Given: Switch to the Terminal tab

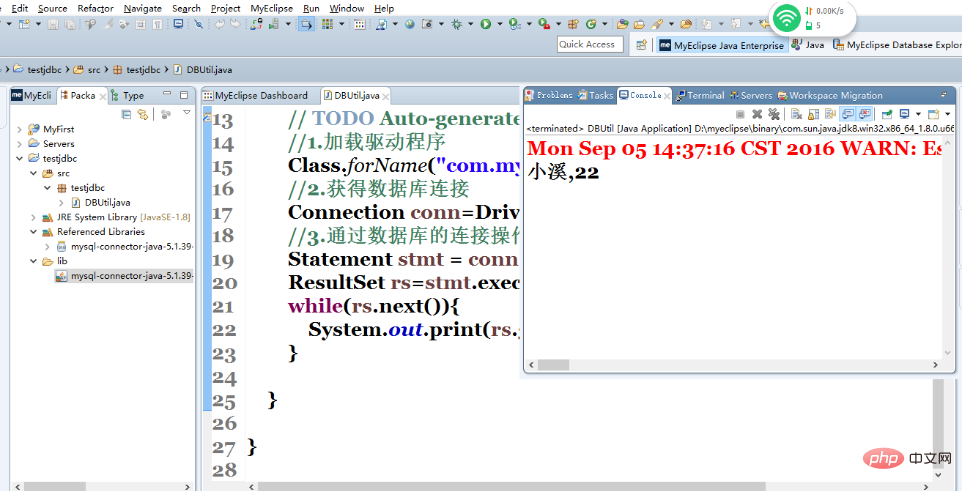Looking at the screenshot, I should click(x=700, y=96).
